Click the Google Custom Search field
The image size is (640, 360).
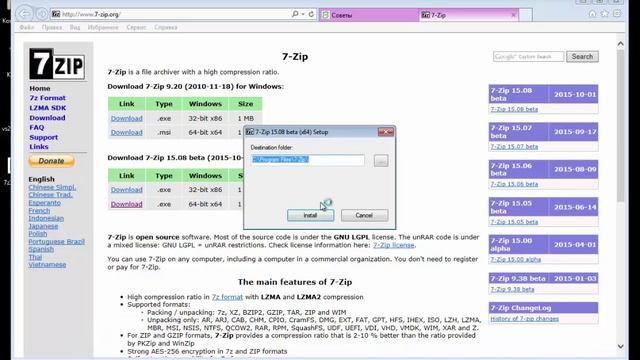[x=528, y=57]
